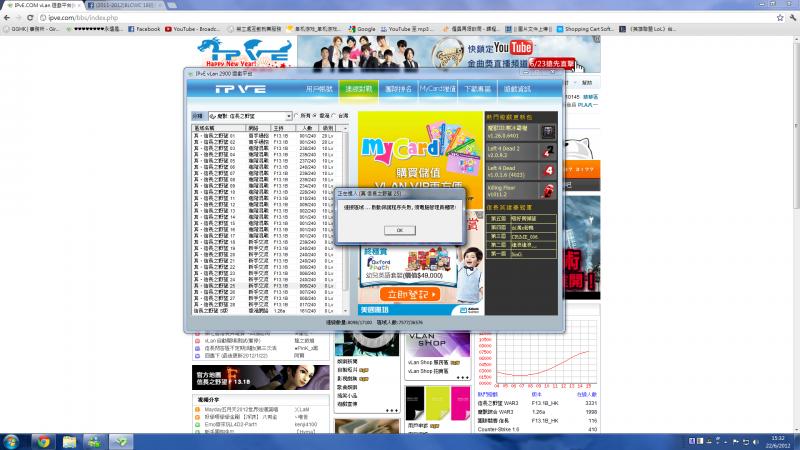Switch to the 用戶帳號 tab
Viewport: 800px width, 450px height.
click(319, 90)
